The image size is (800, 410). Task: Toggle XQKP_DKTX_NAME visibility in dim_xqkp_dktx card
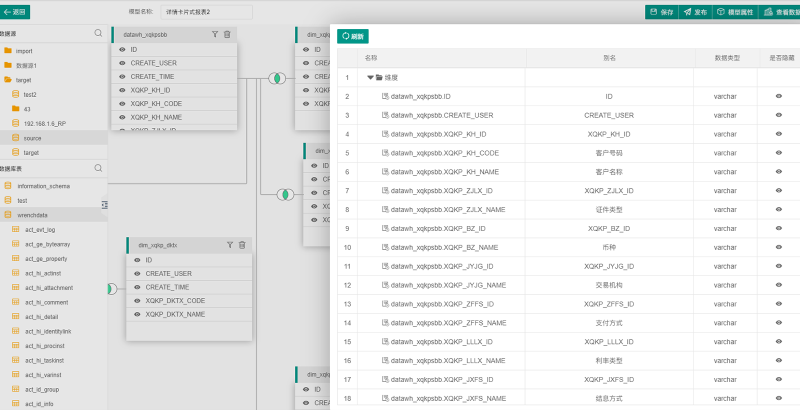tap(137, 314)
